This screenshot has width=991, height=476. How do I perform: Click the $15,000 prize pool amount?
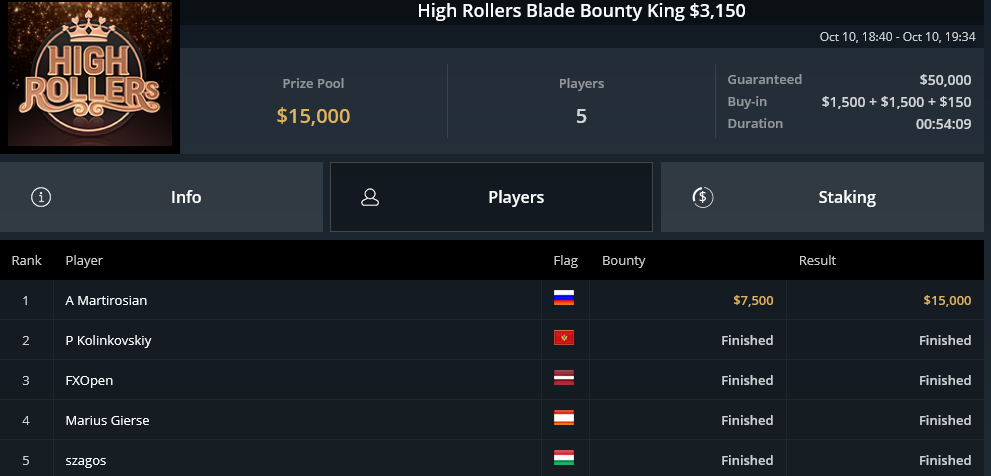click(313, 116)
